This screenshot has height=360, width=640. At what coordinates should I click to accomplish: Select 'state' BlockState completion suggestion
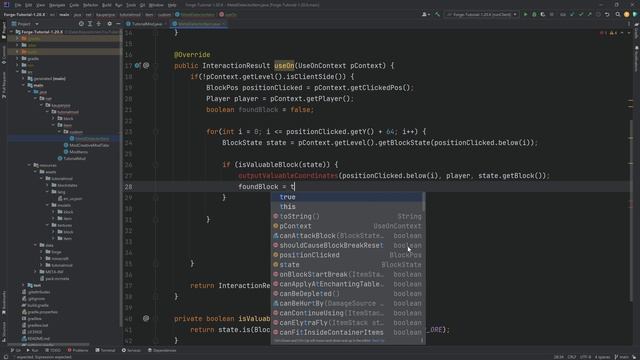point(347,265)
